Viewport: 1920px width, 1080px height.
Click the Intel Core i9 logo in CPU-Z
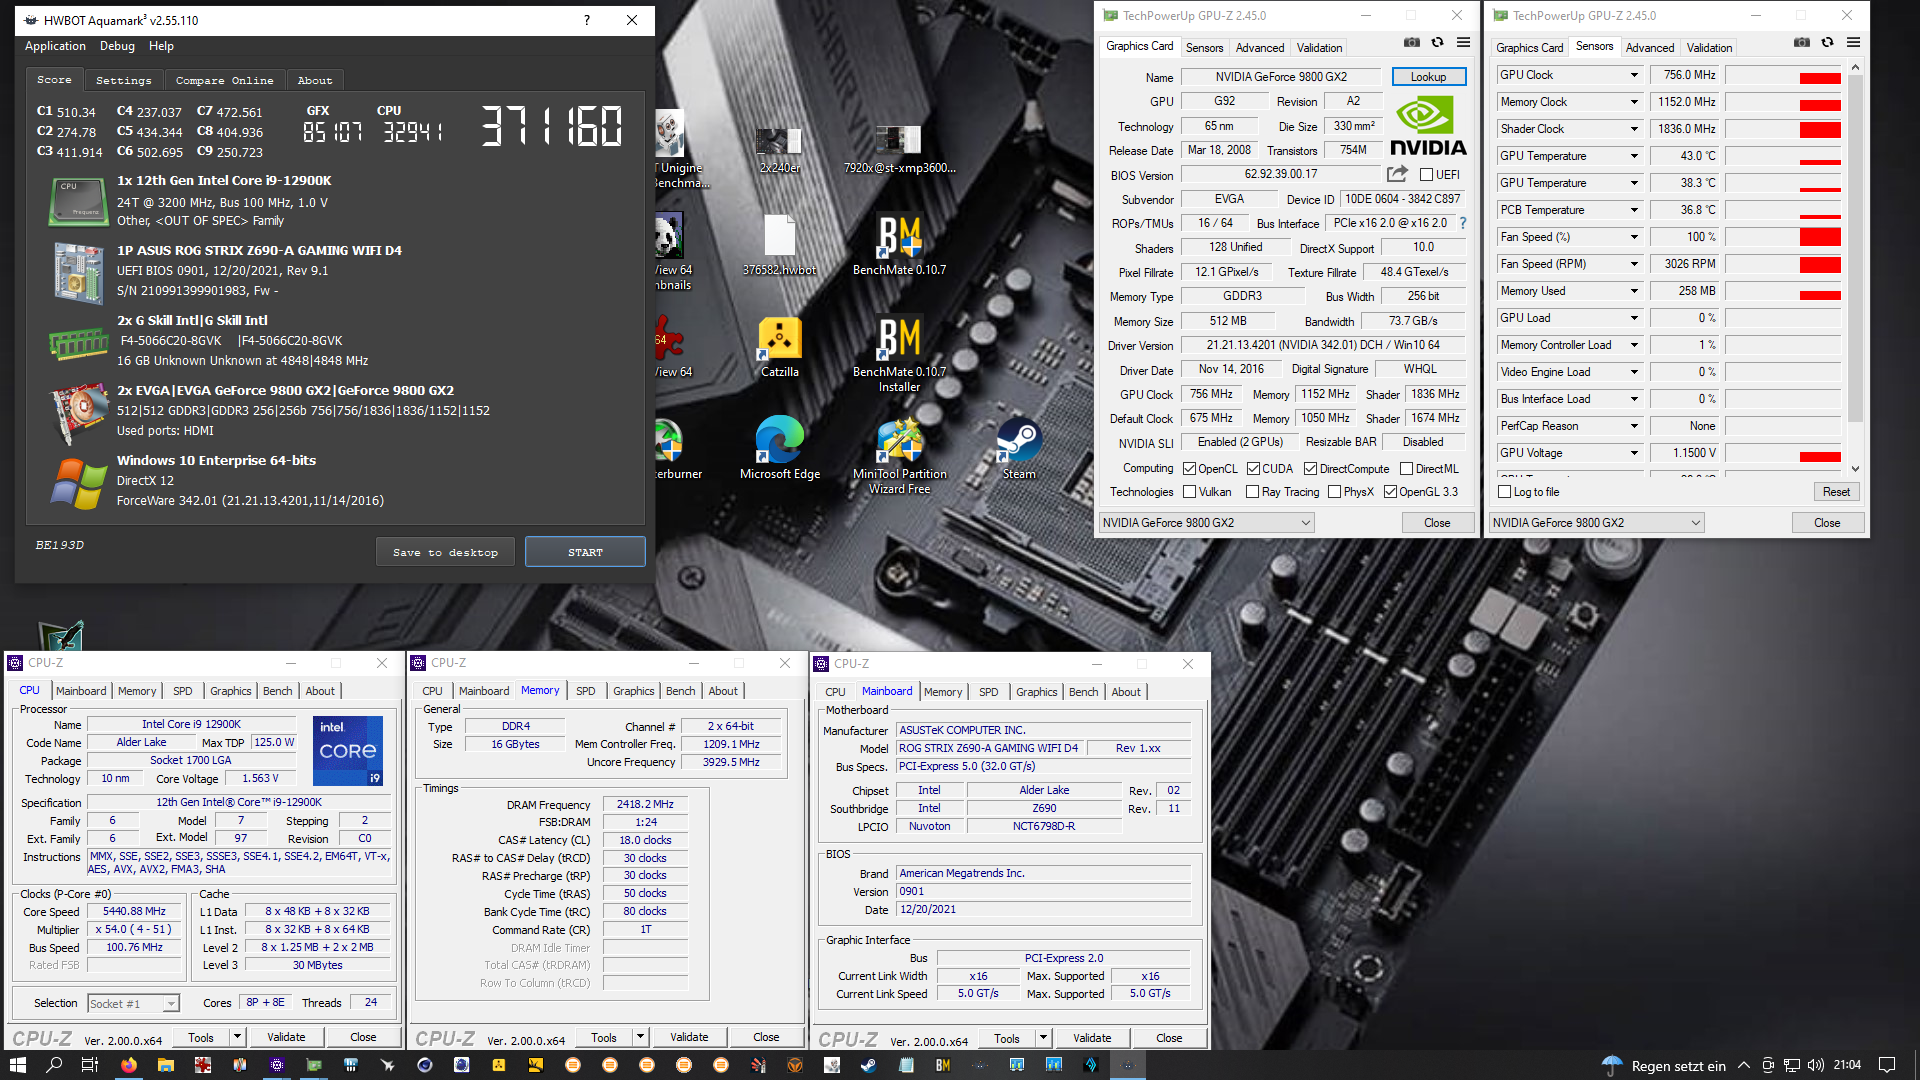(x=348, y=750)
